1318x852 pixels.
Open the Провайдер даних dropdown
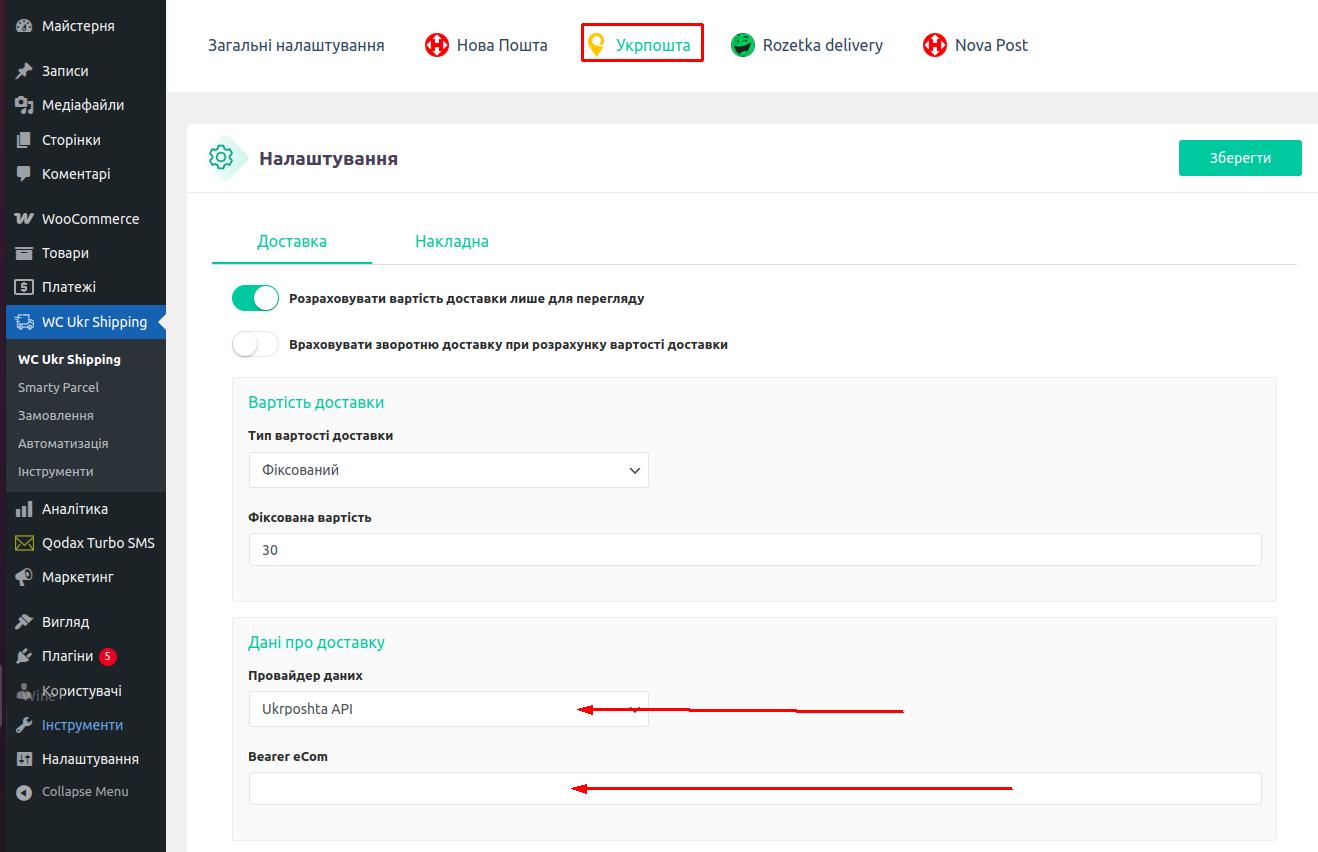(449, 709)
